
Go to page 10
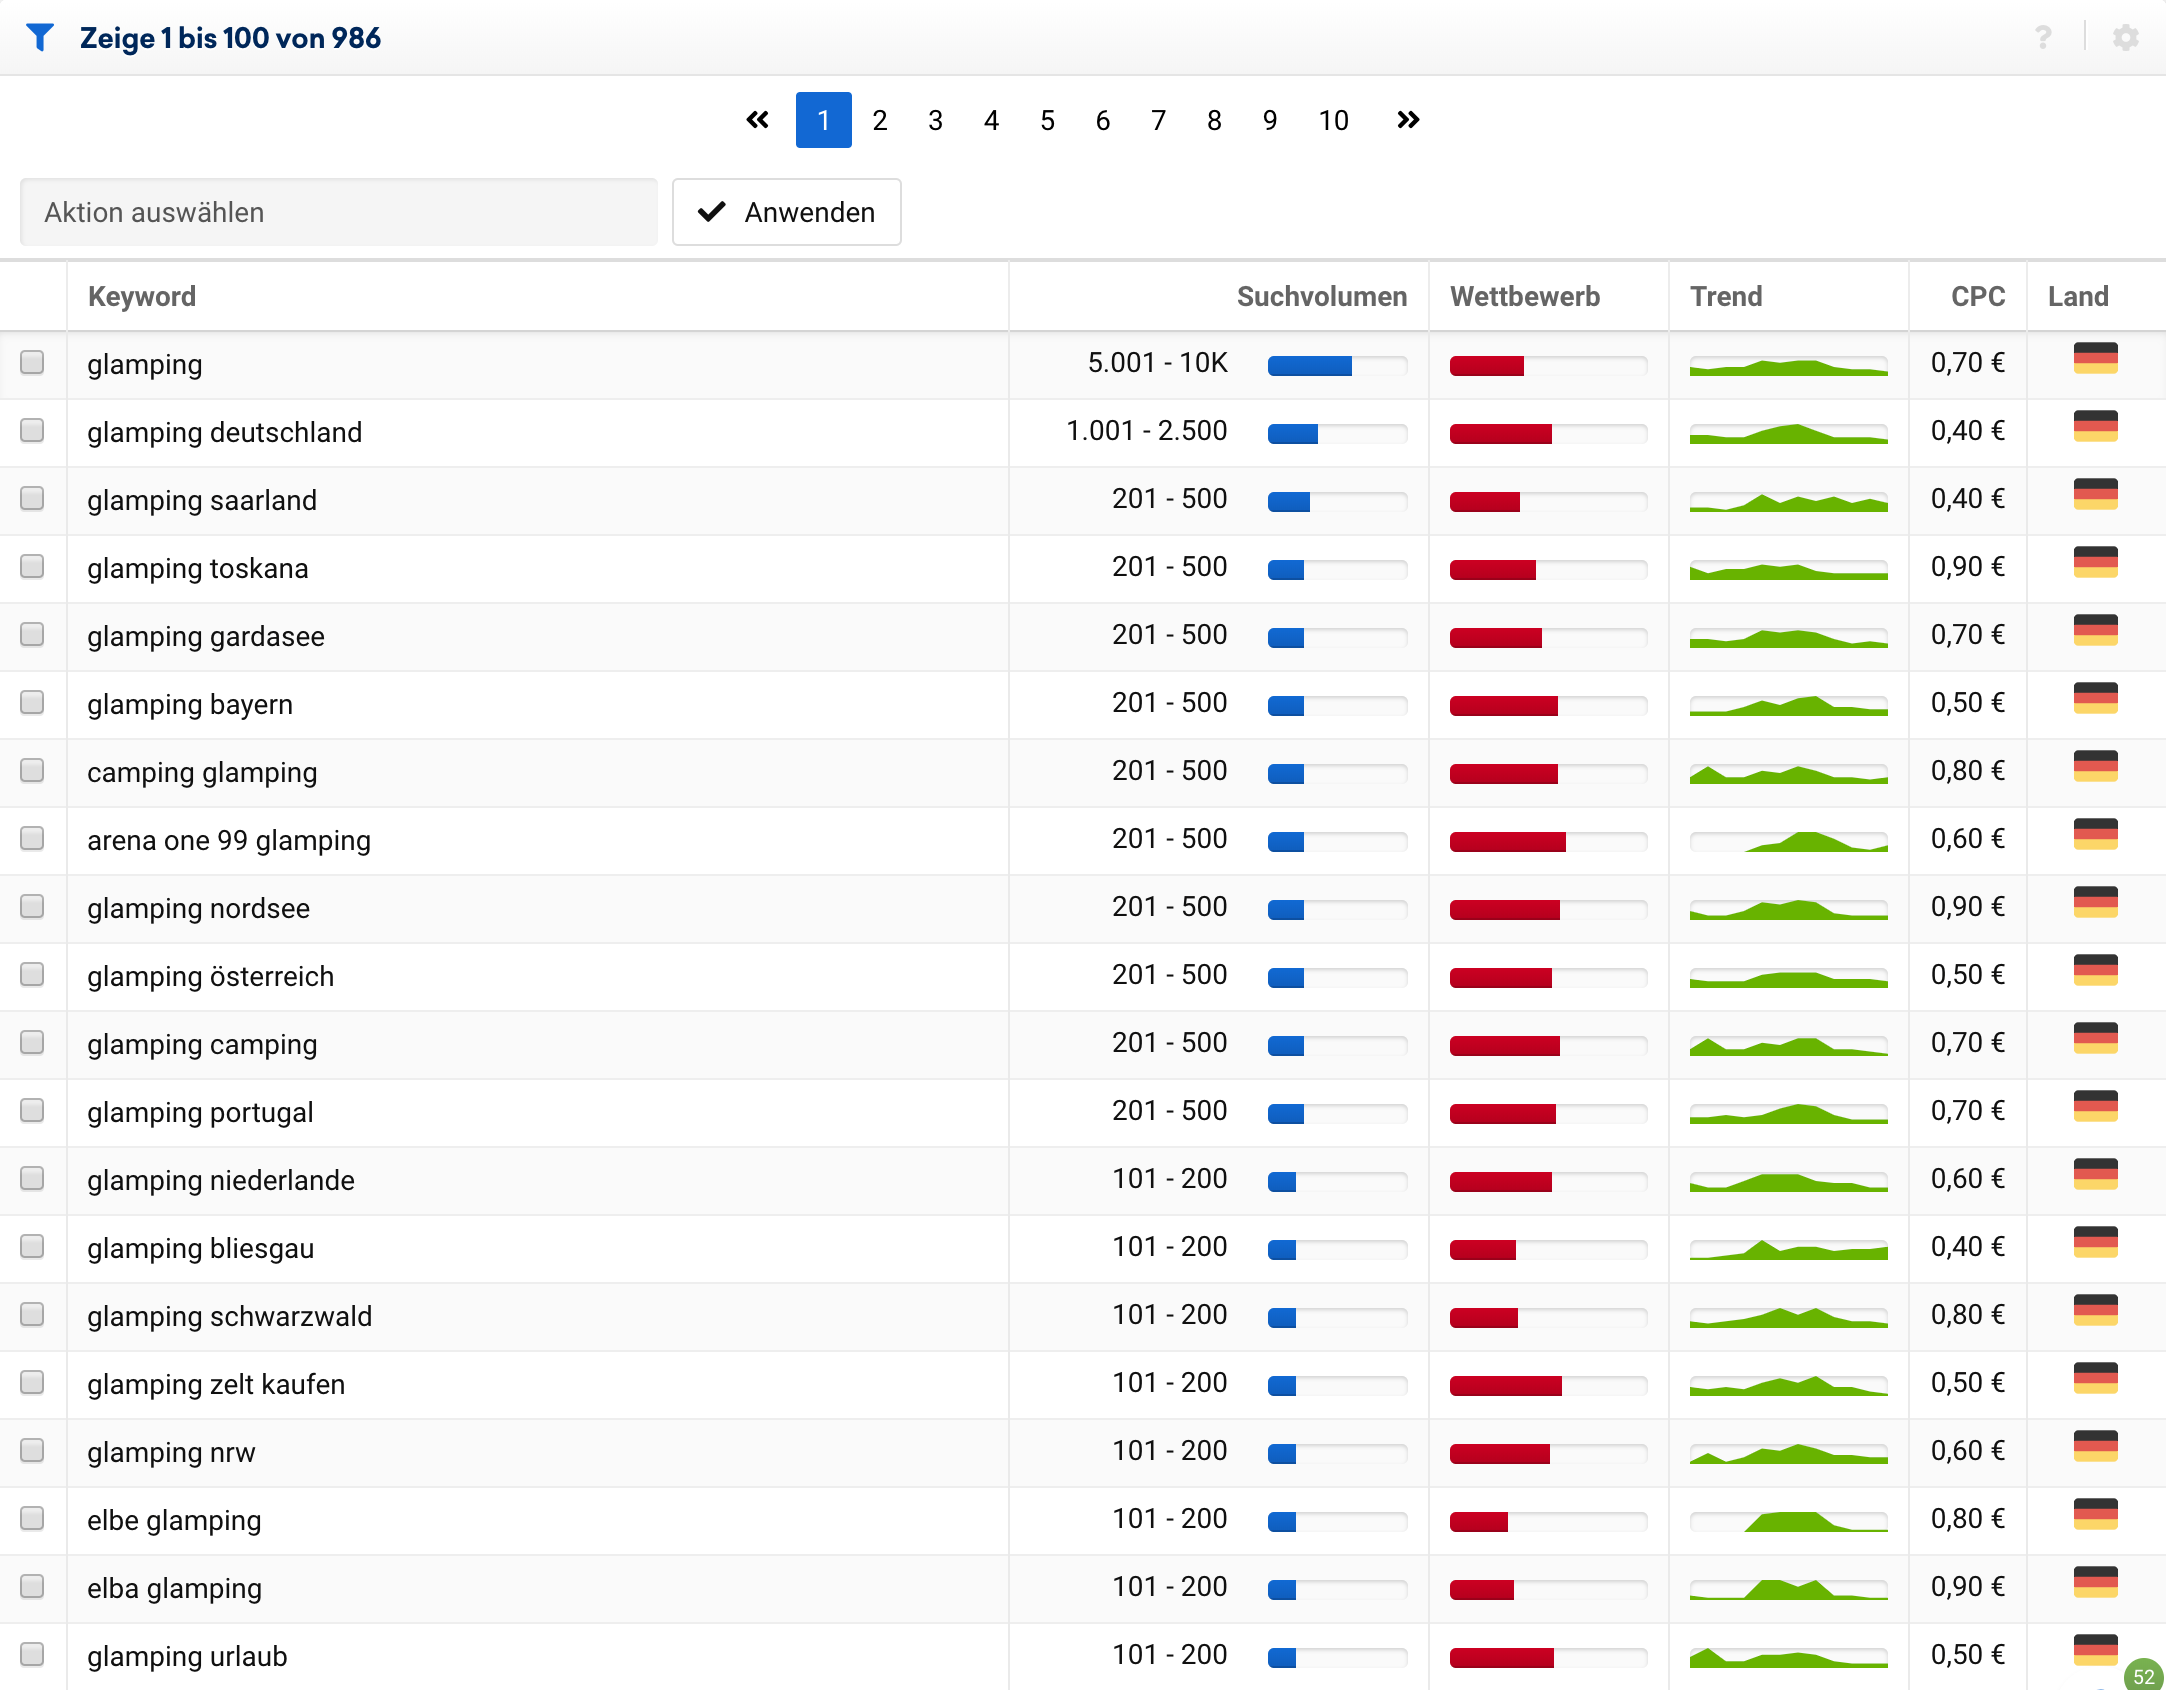(1333, 120)
